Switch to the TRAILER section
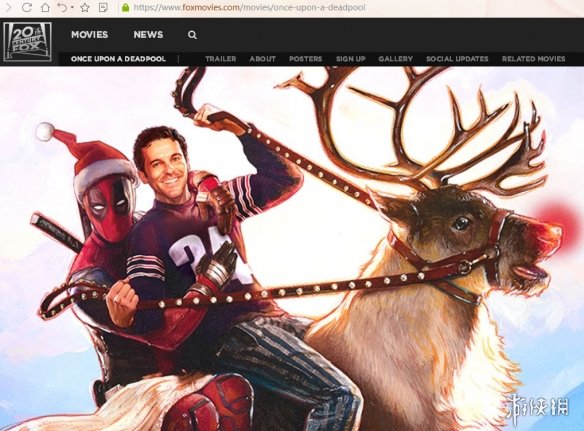This screenshot has height=431, width=584. tap(220, 59)
